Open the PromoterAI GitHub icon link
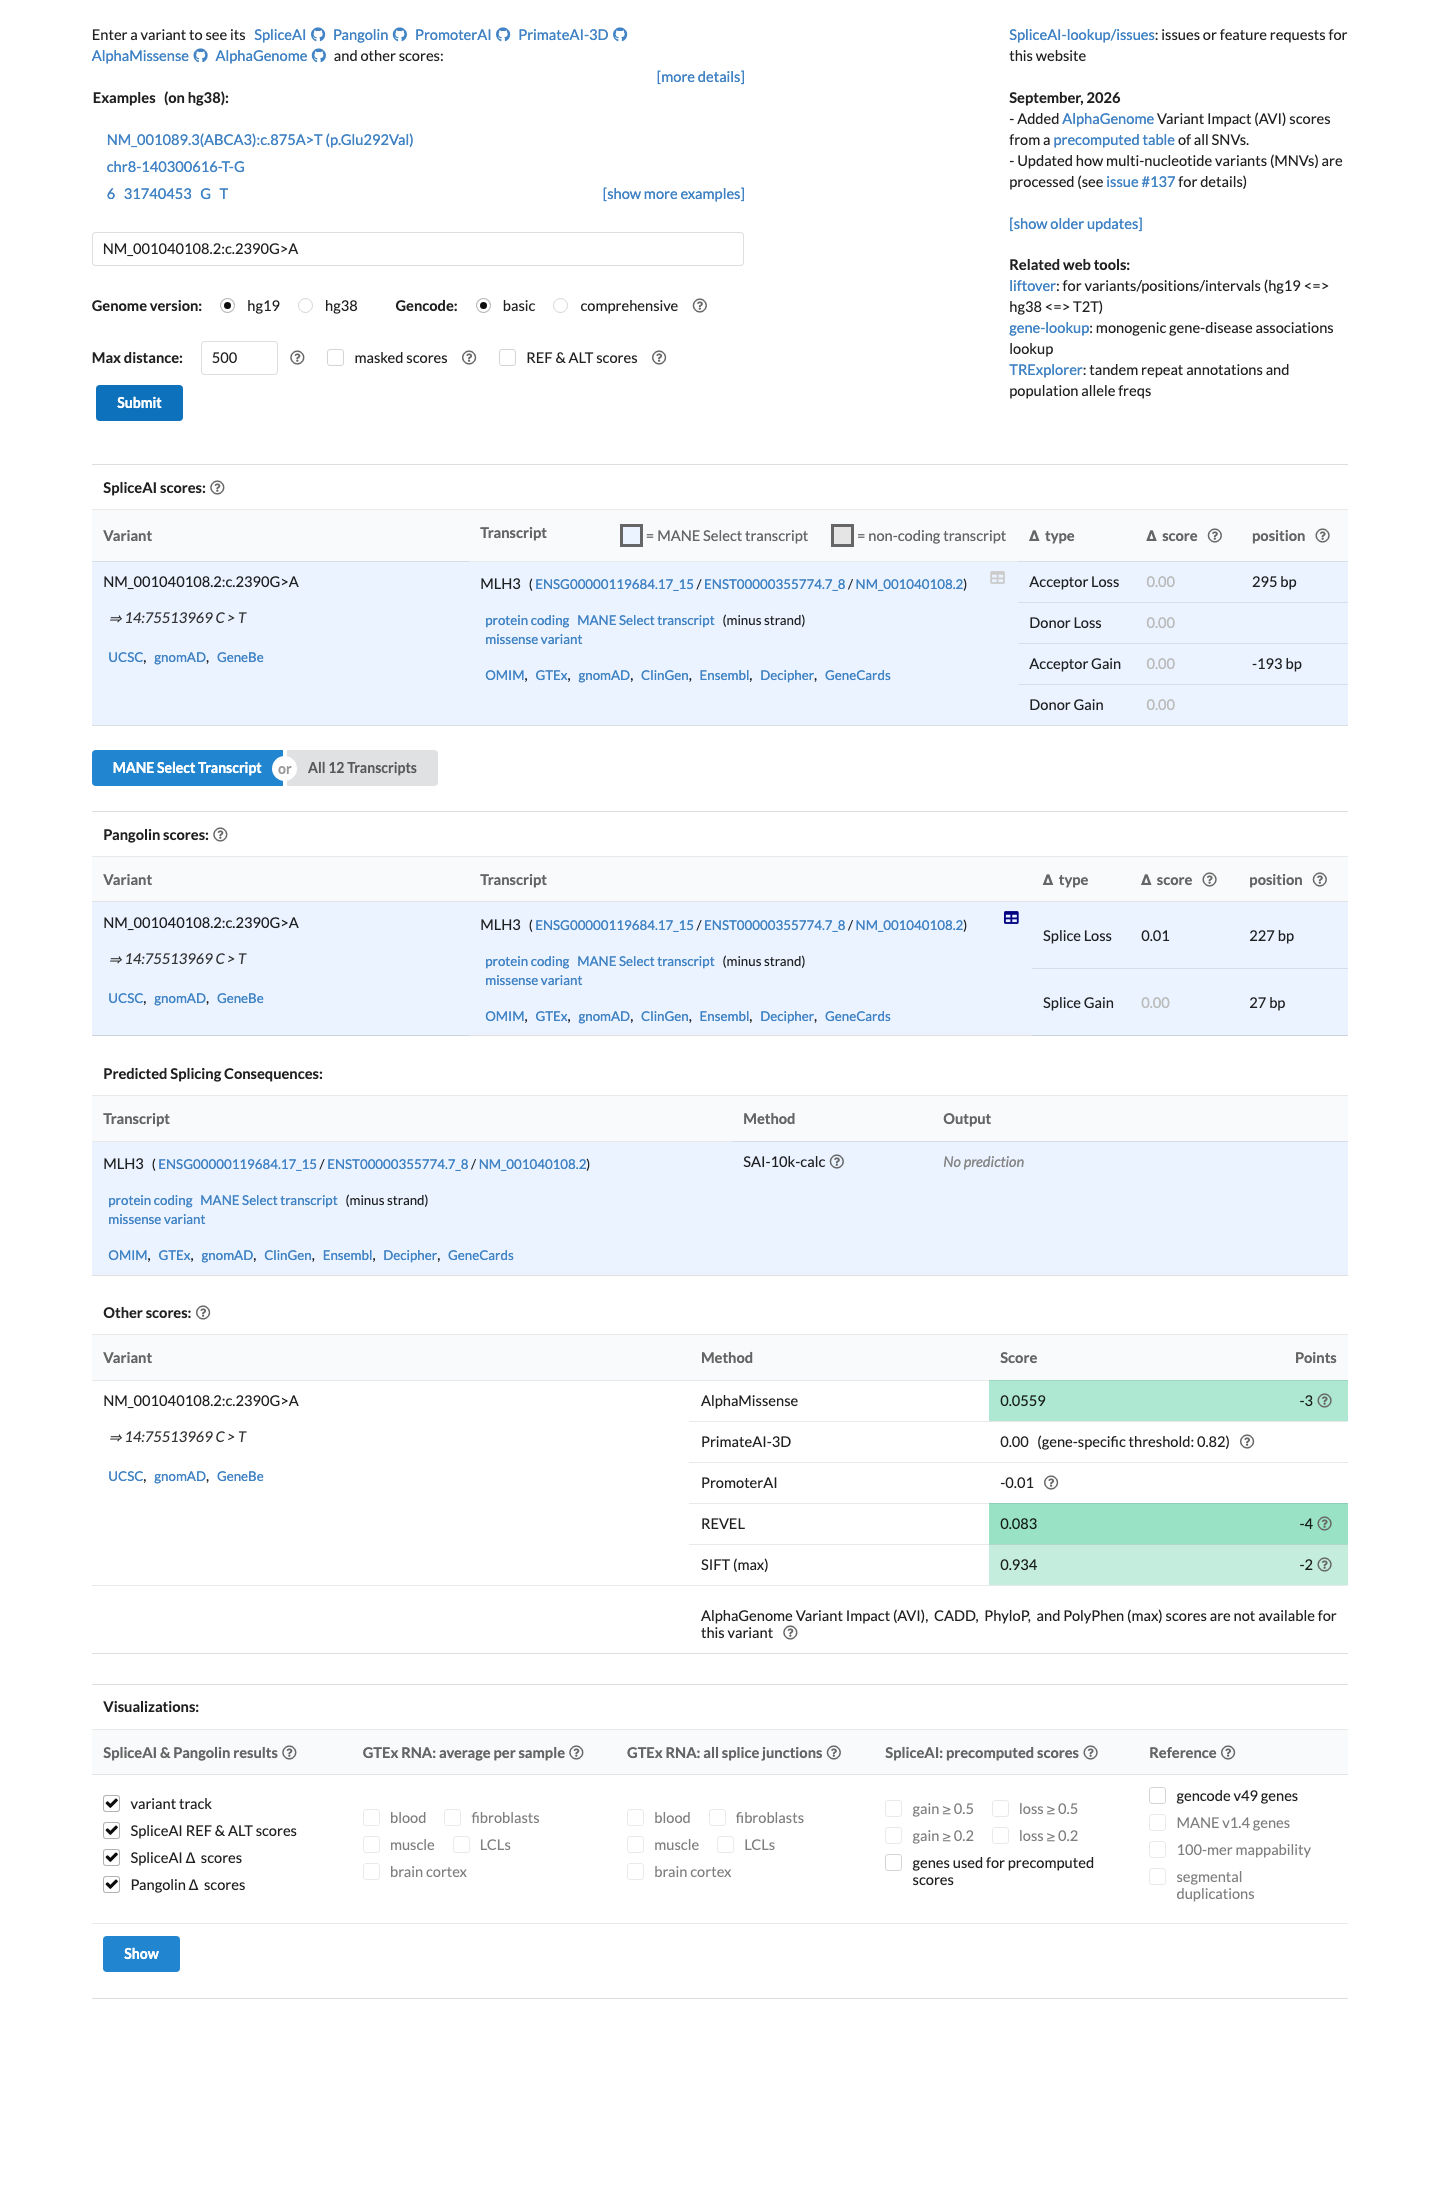This screenshot has height=2200, width=1454. click(x=503, y=35)
